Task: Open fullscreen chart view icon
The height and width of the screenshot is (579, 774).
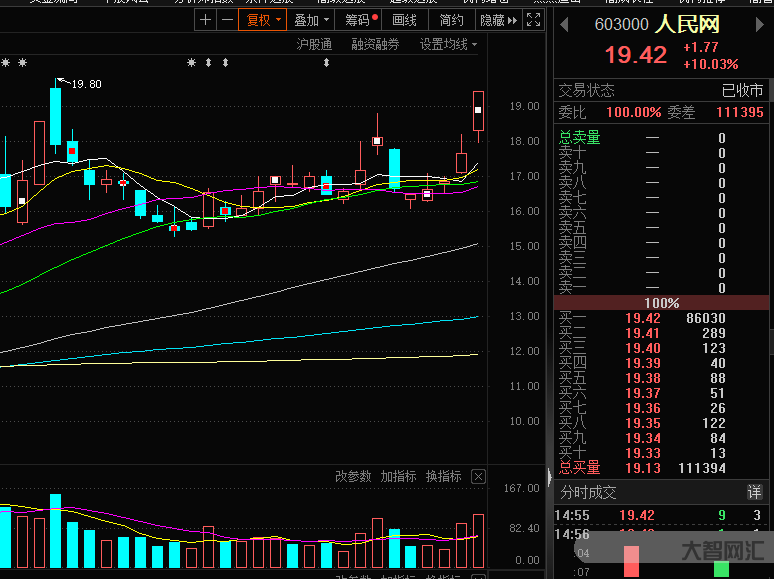Action: coord(534,20)
